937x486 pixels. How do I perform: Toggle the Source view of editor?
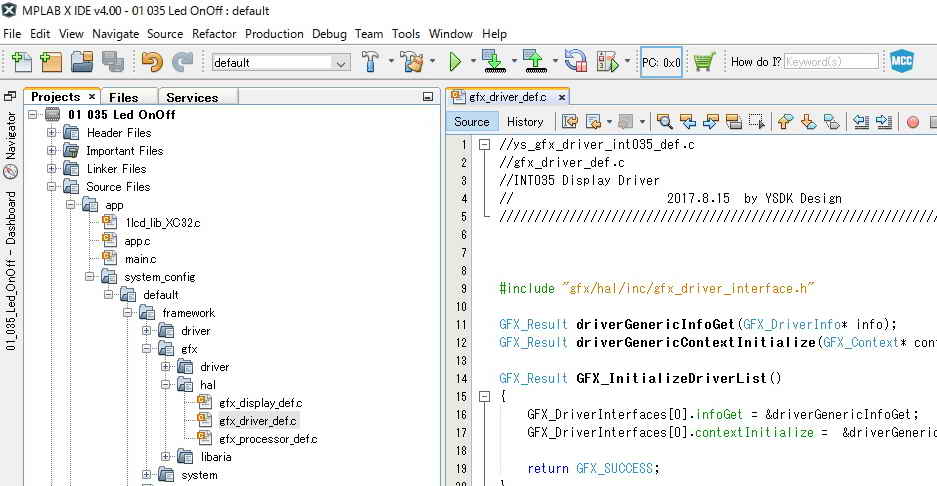pyautogui.click(x=472, y=122)
